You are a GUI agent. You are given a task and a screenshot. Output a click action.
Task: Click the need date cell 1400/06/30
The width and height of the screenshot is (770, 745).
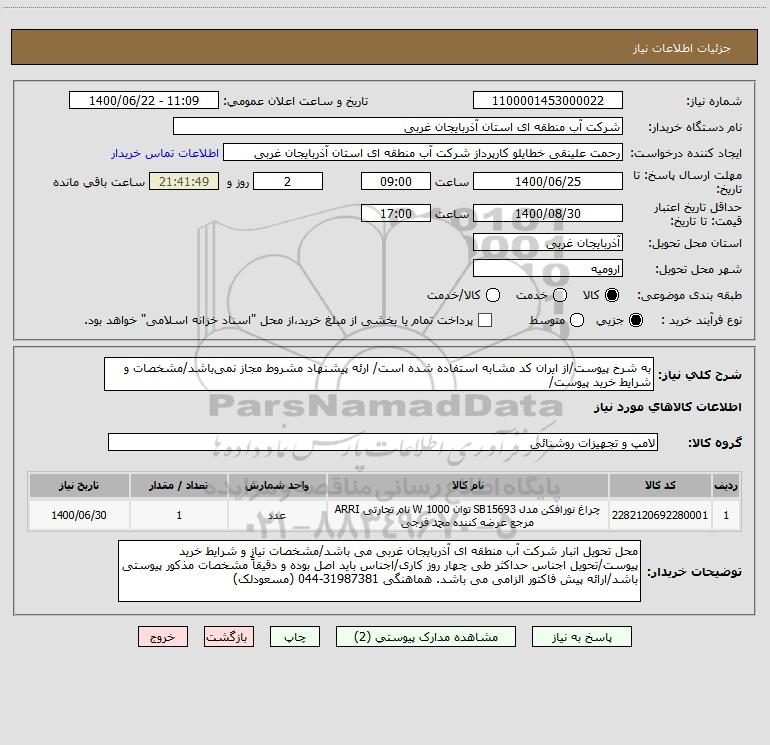click(x=79, y=515)
